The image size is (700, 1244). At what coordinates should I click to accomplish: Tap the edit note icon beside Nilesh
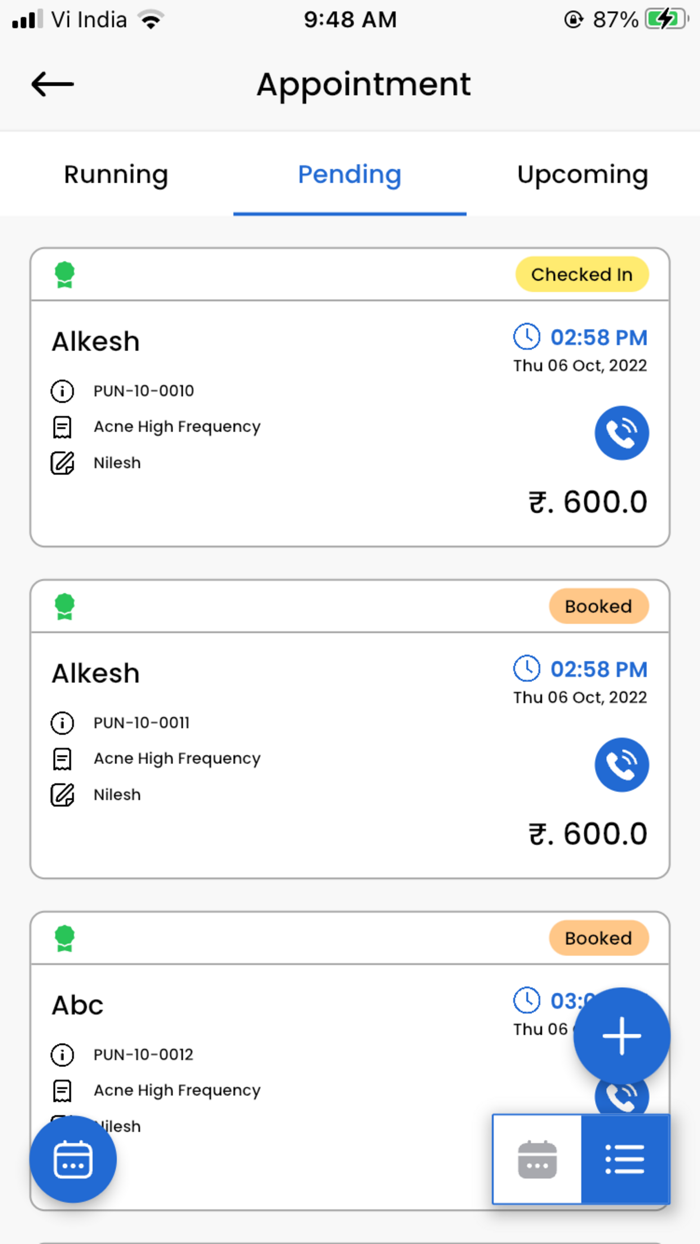(62, 463)
